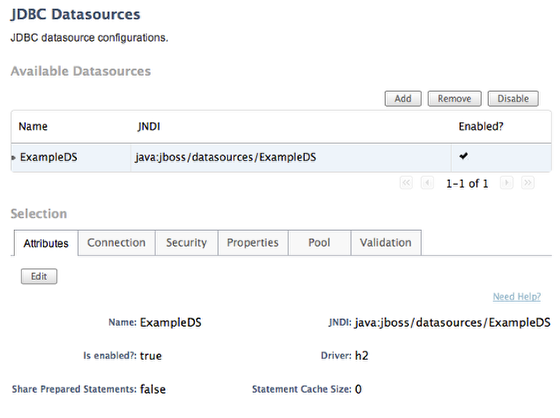Go to first page of datasources

point(406,183)
